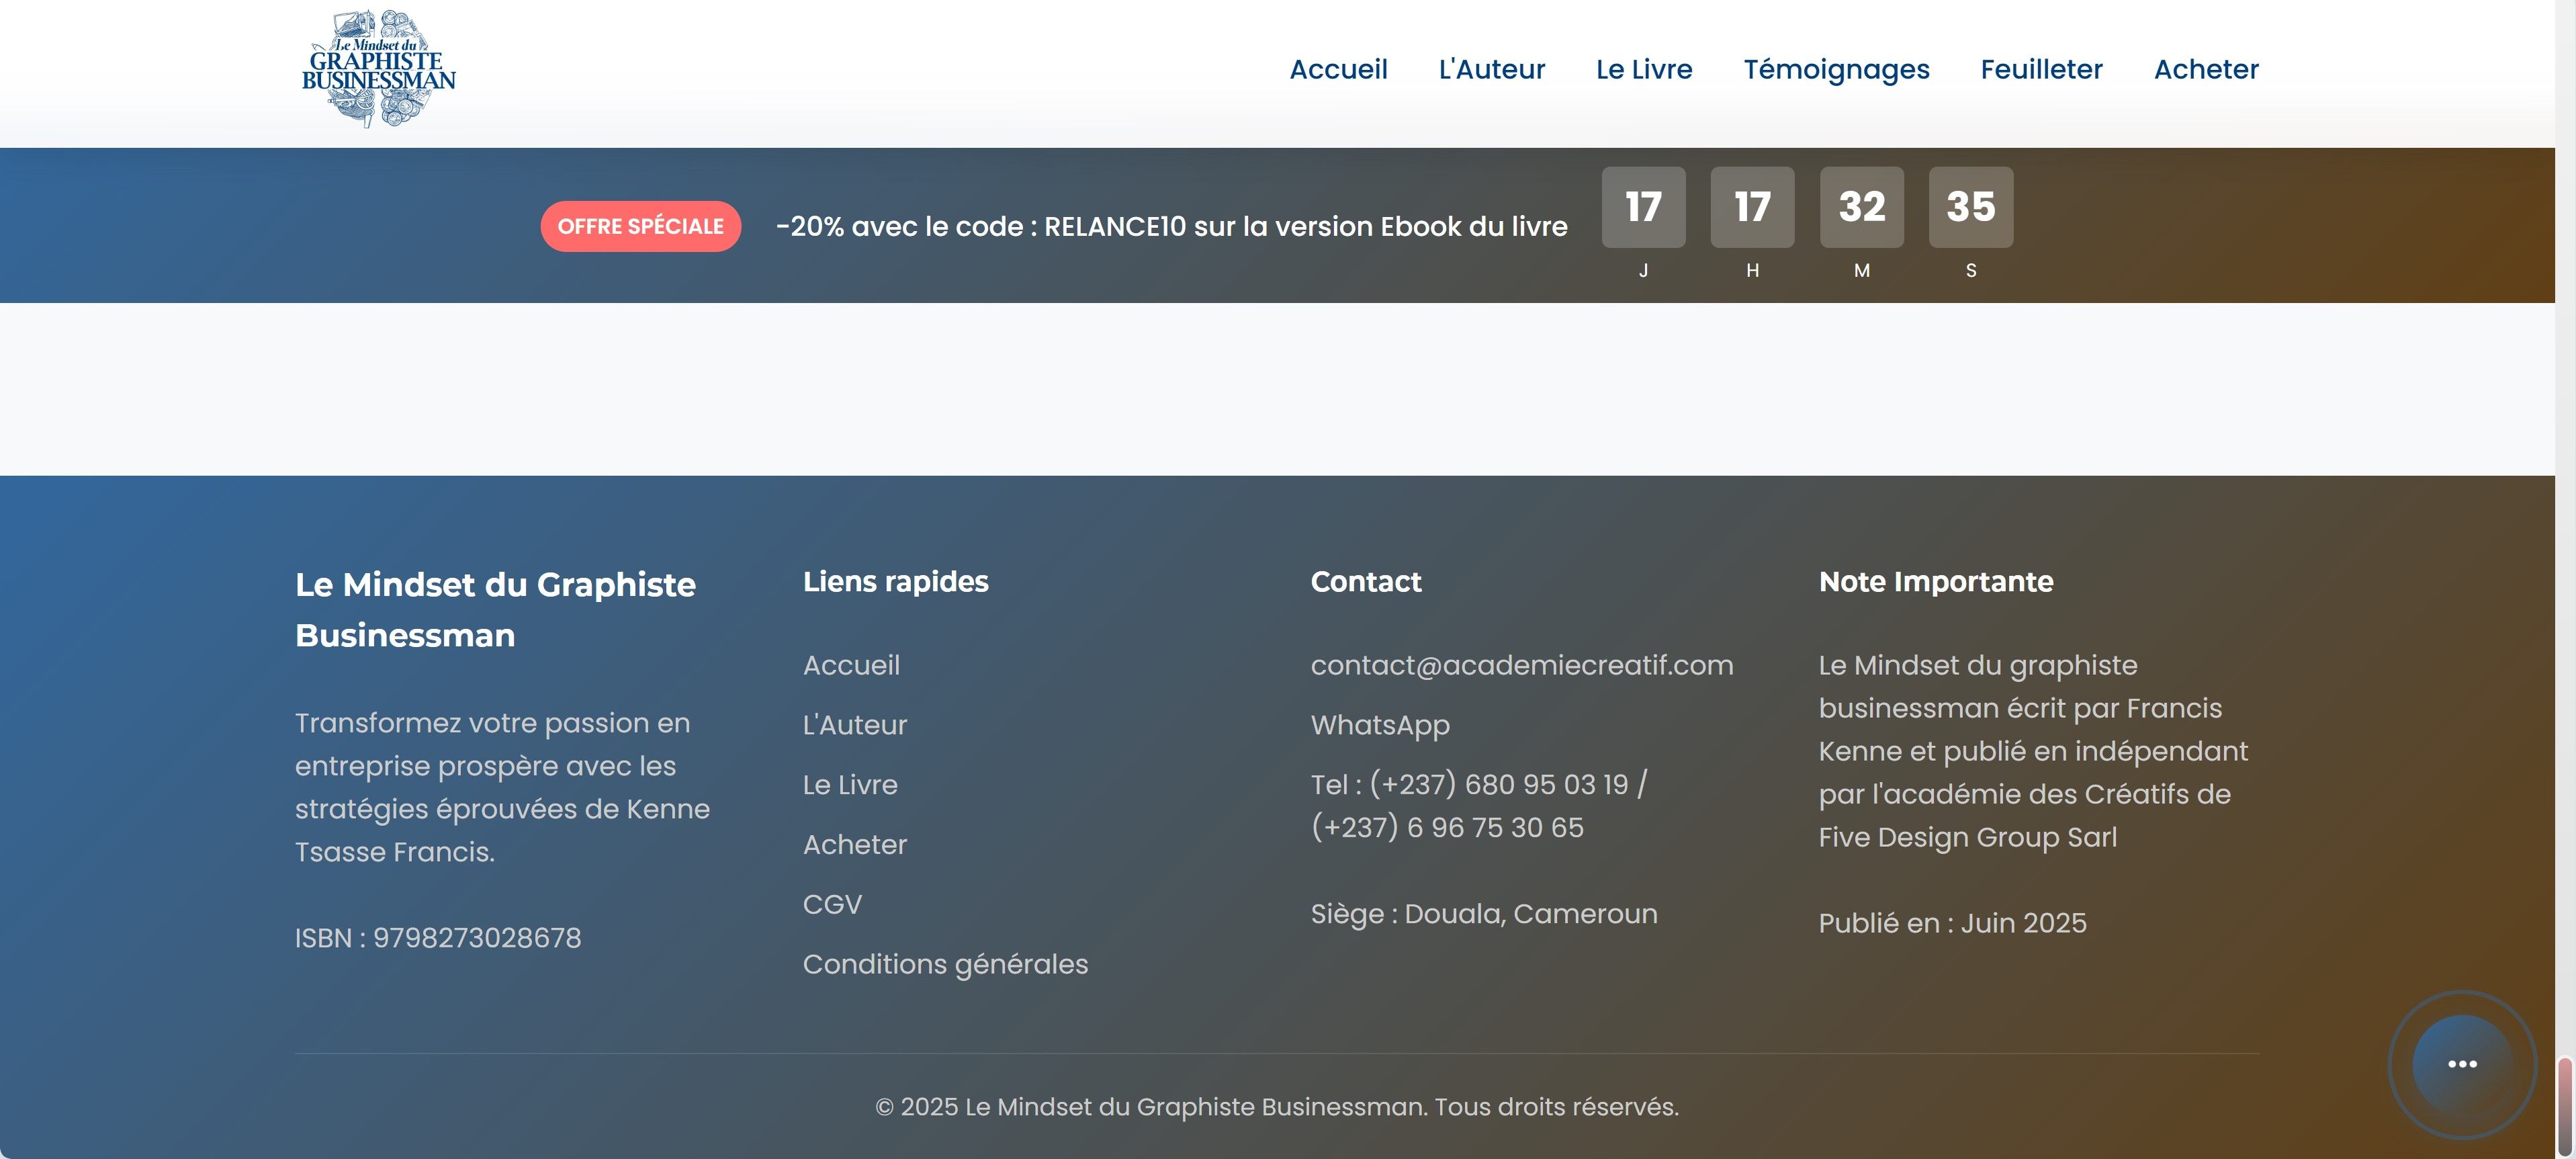Click Acheter in top navigation
The height and width of the screenshot is (1159, 2576).
tap(2205, 69)
